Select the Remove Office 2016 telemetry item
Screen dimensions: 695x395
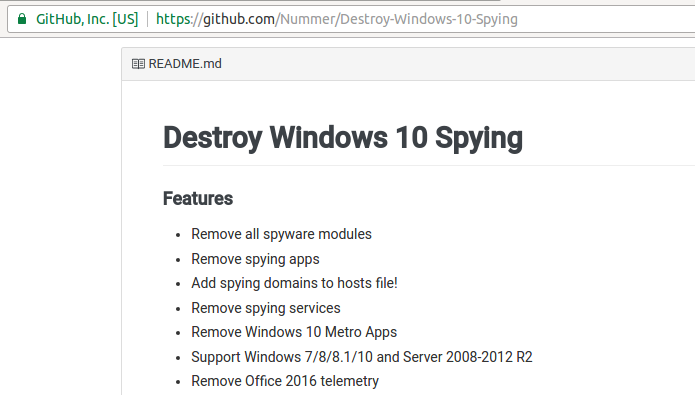coord(285,381)
